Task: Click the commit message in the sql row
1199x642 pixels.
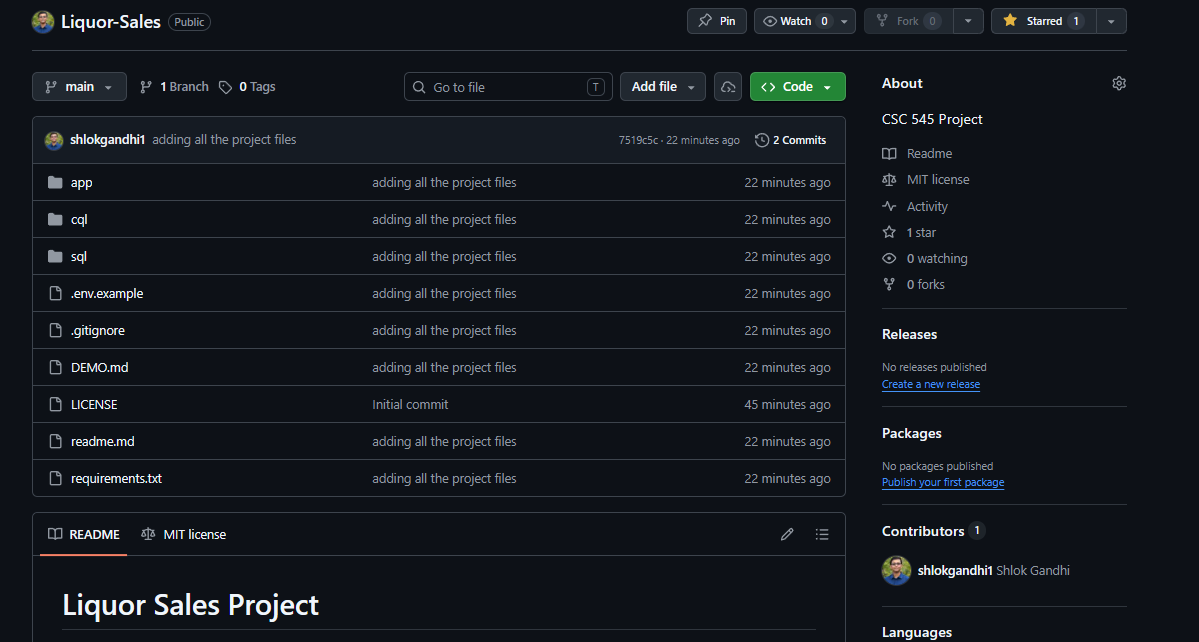Action: (x=444, y=257)
